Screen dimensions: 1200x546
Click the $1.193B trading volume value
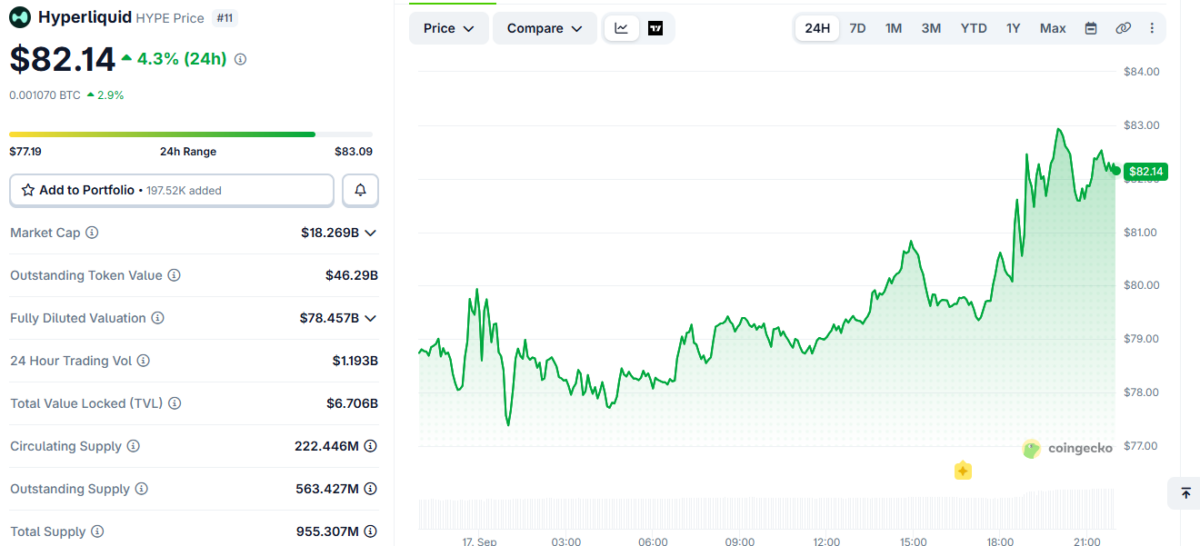(355, 361)
